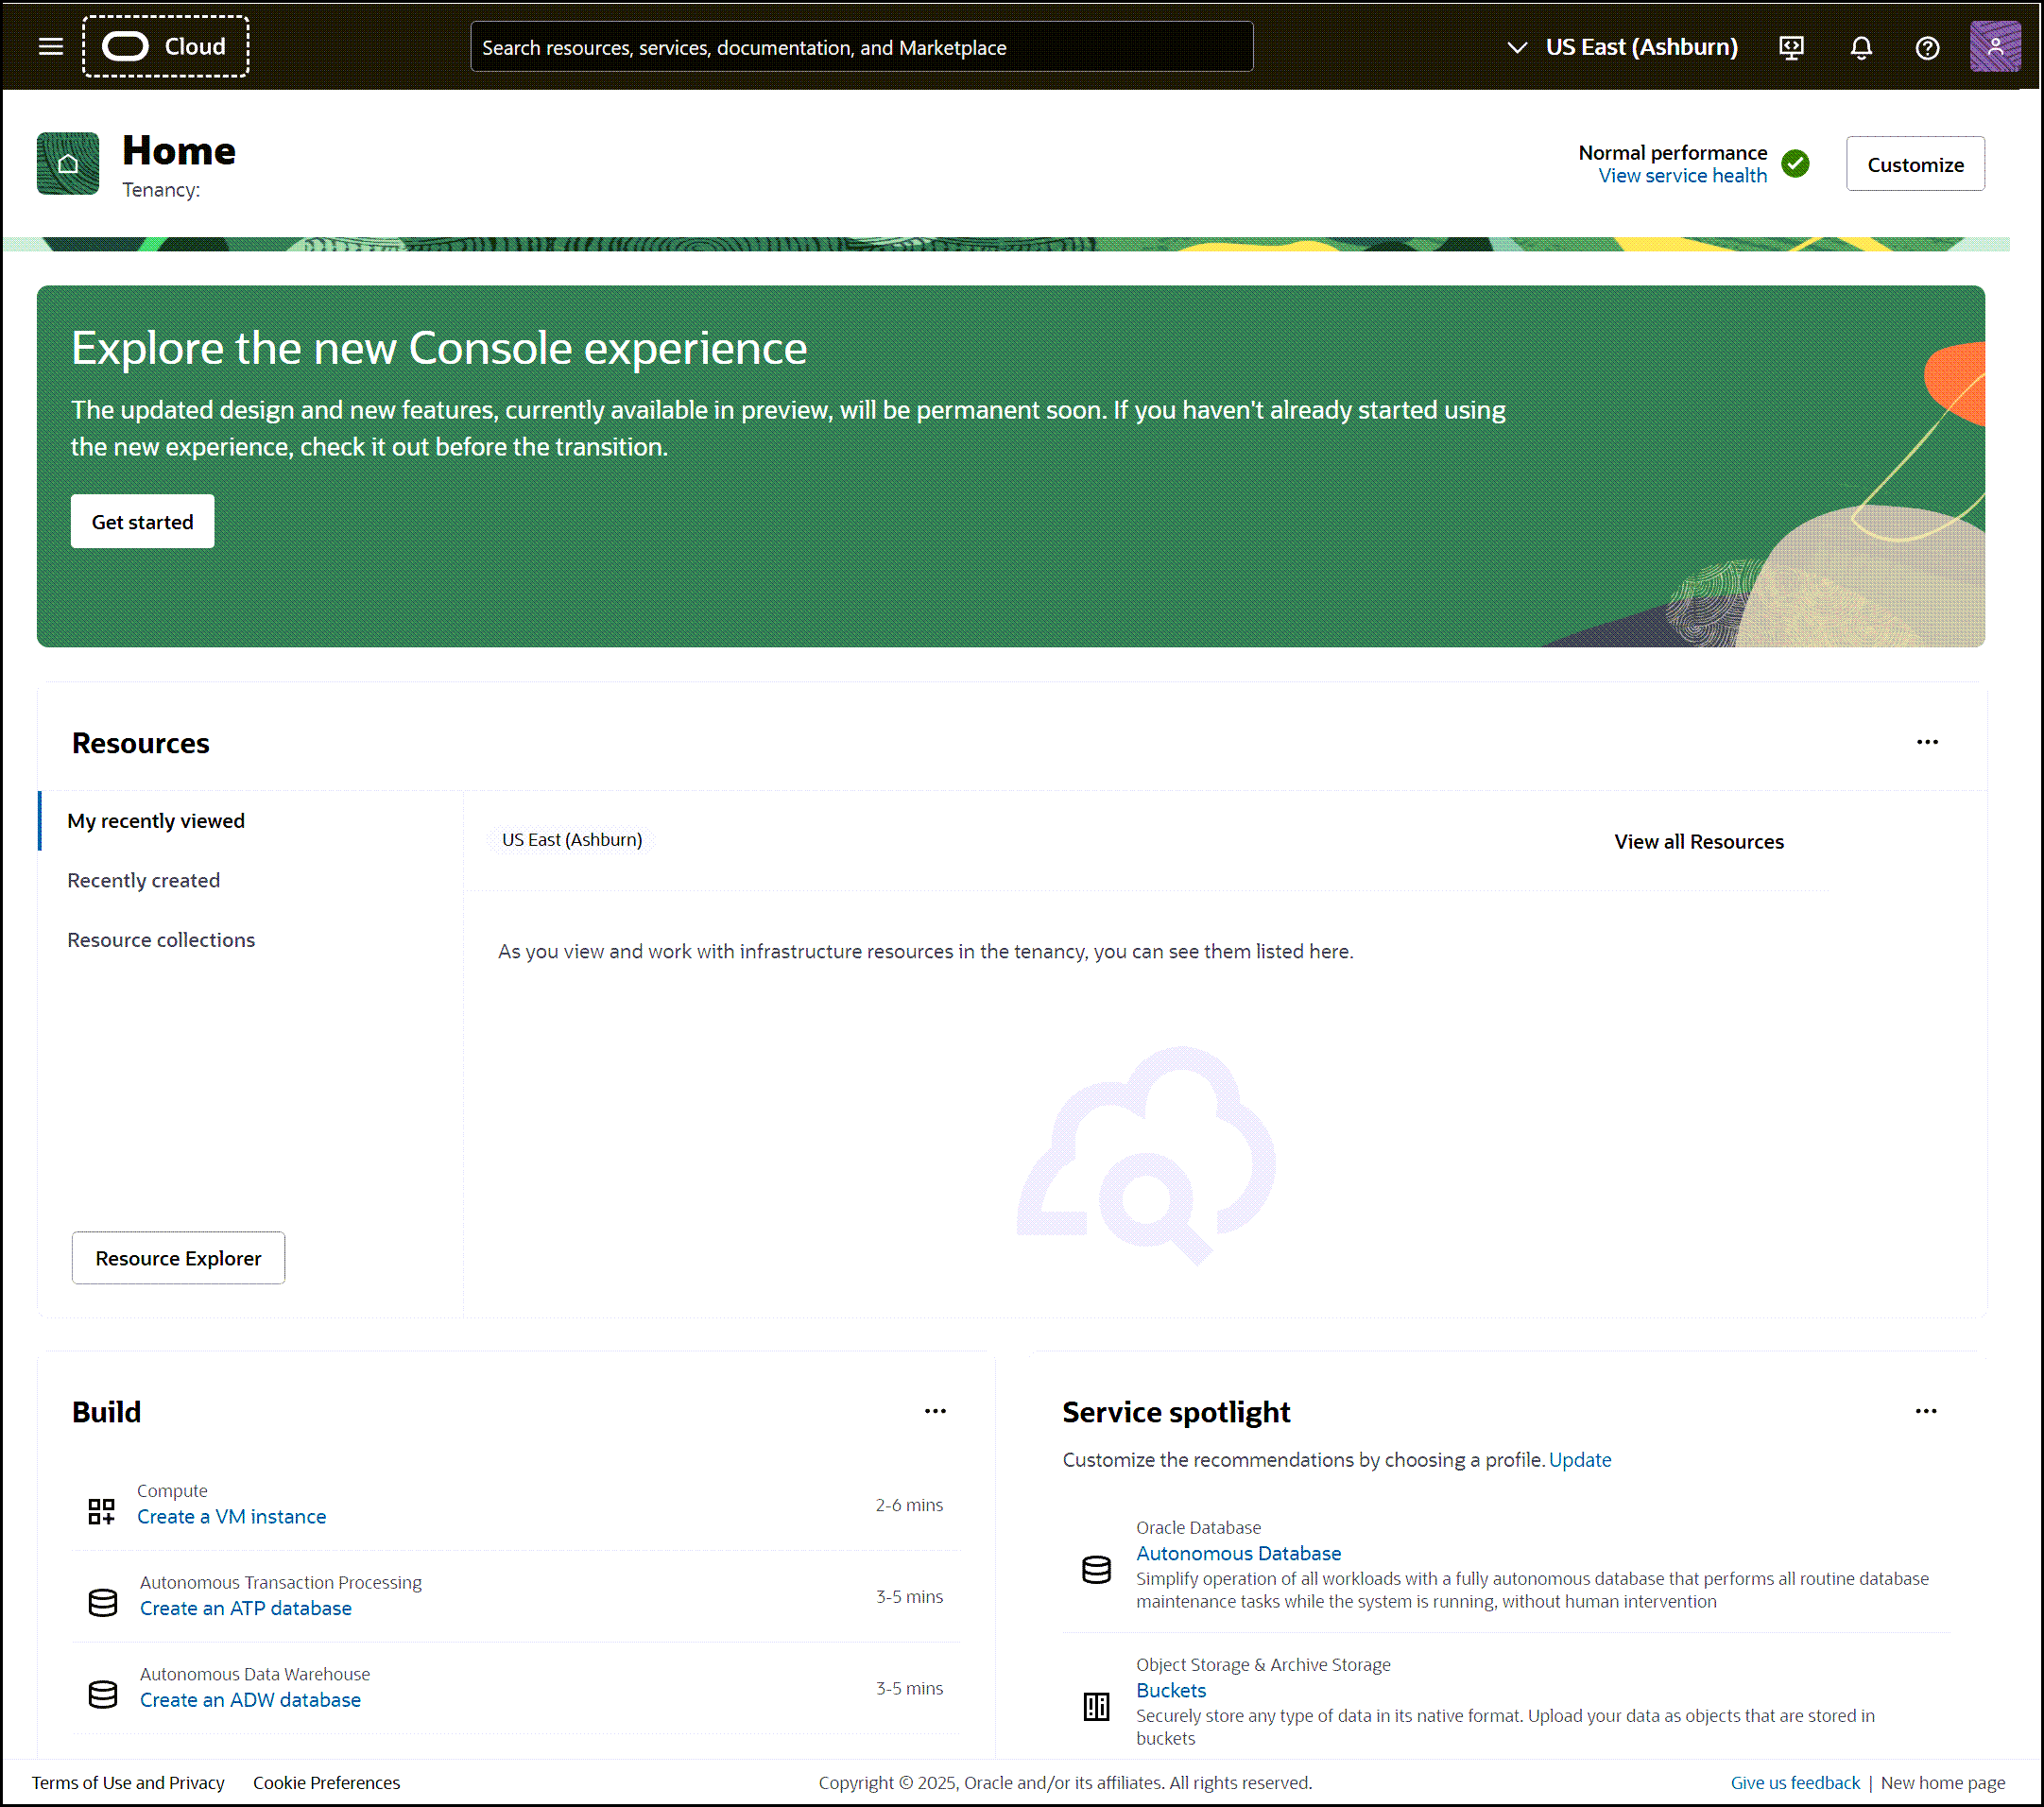
Task: Click the Compute VM instance icon
Action: pos(102,1511)
